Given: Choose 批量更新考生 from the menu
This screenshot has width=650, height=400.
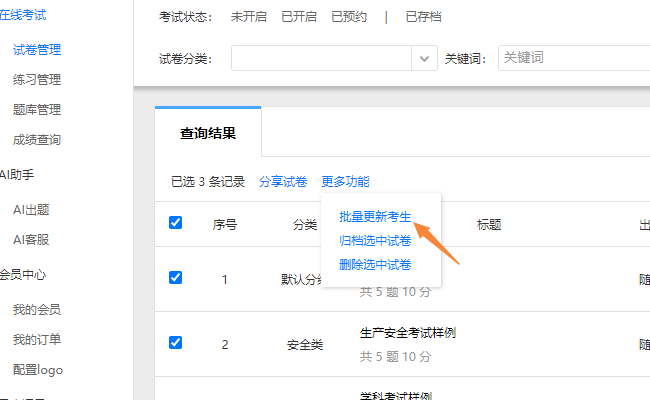Looking at the screenshot, I should 375,217.
